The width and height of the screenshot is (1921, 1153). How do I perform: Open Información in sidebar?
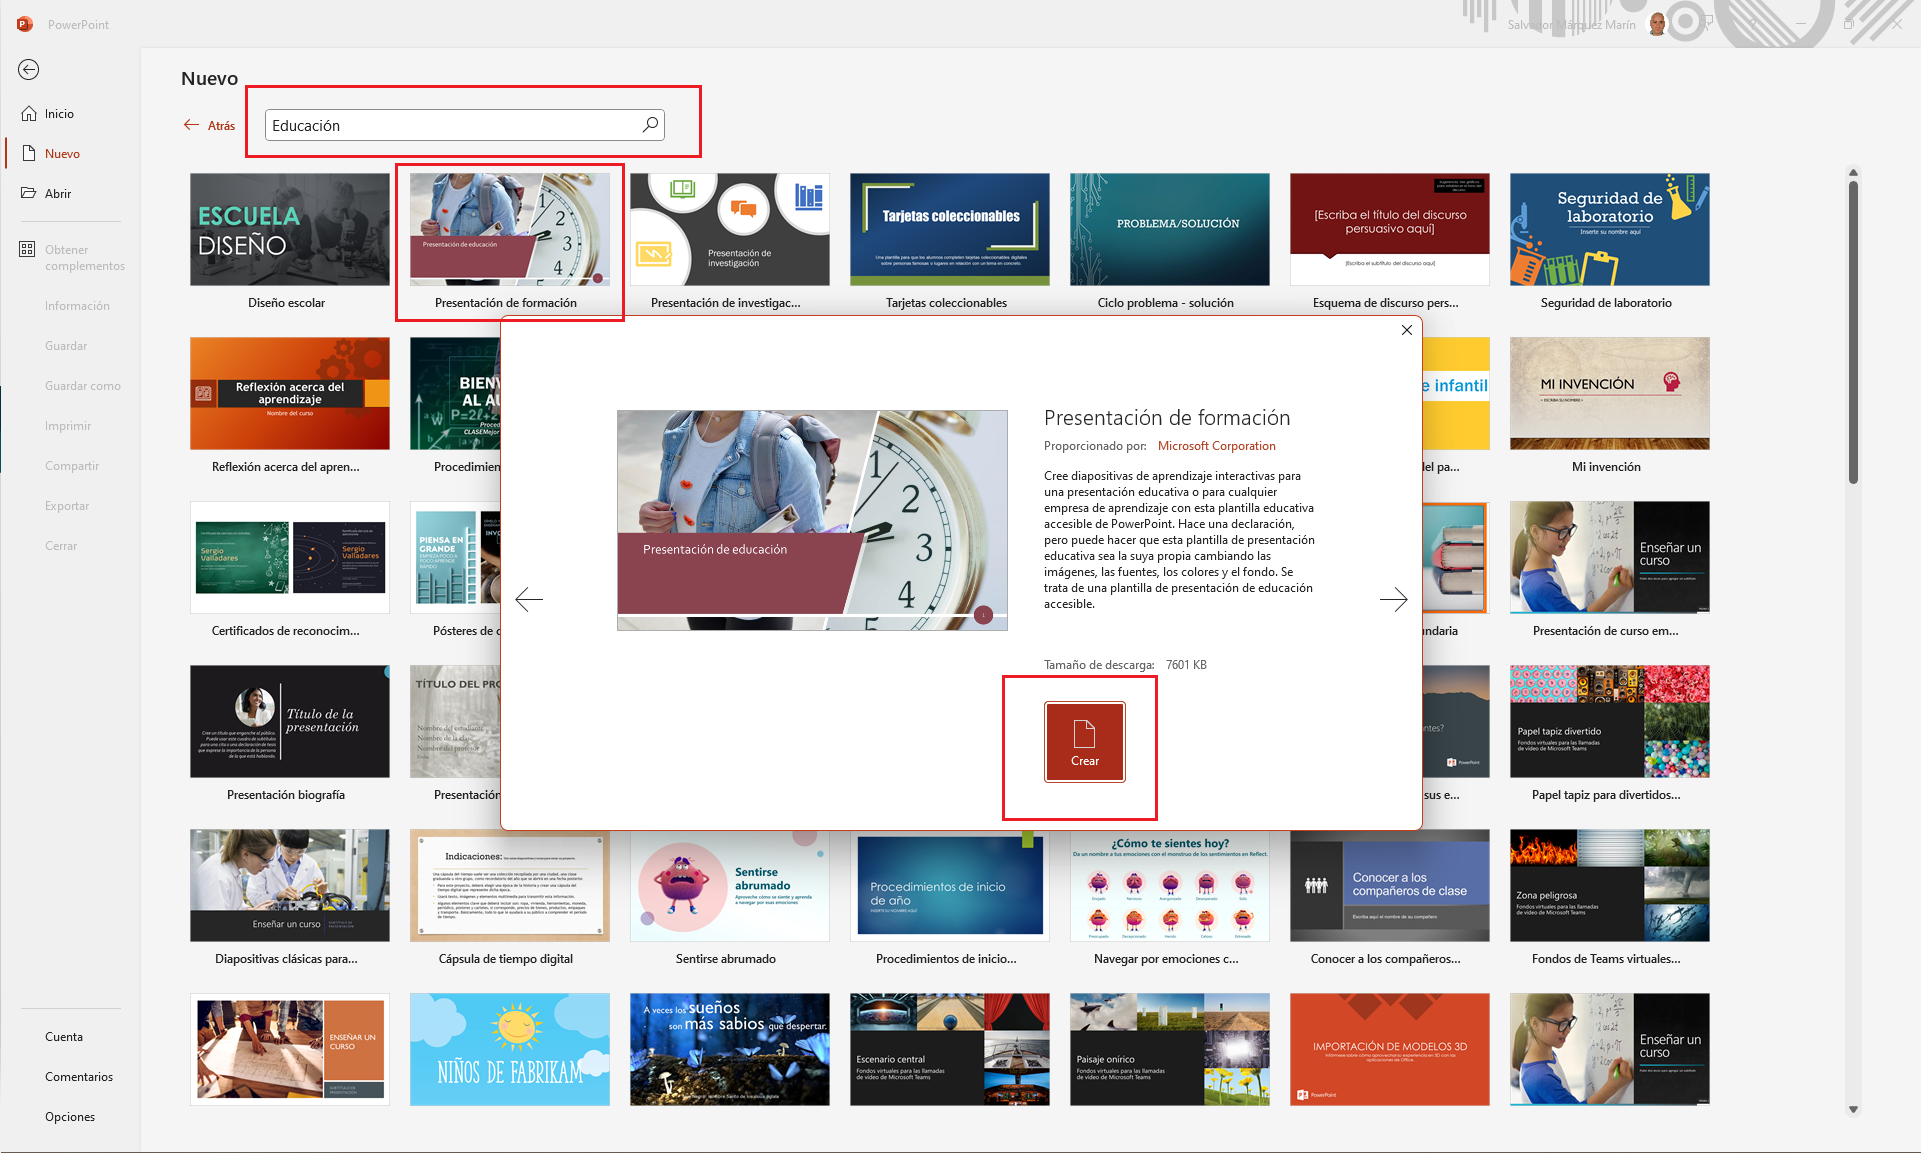coord(77,306)
